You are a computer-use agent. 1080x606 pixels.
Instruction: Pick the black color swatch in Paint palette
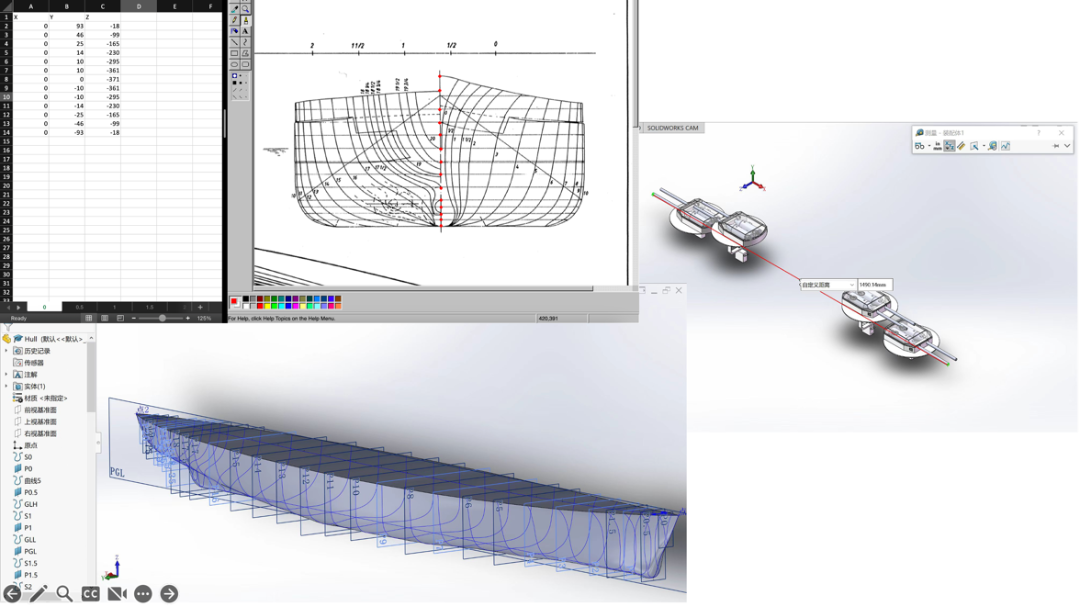point(246,298)
